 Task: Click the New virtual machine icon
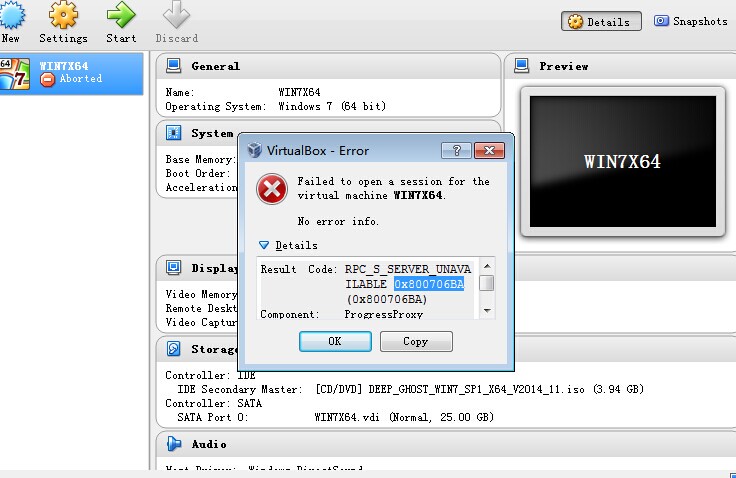11,15
